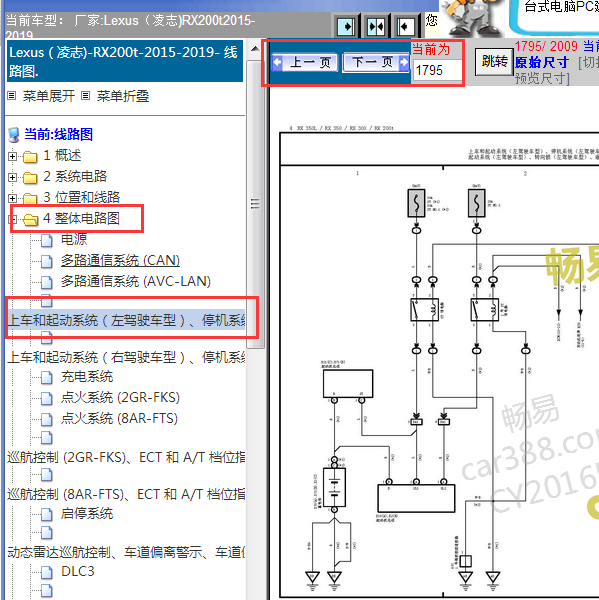Open the 巡航控制 (8AR-FTS) entry
The image size is (599, 600).
tap(127, 494)
